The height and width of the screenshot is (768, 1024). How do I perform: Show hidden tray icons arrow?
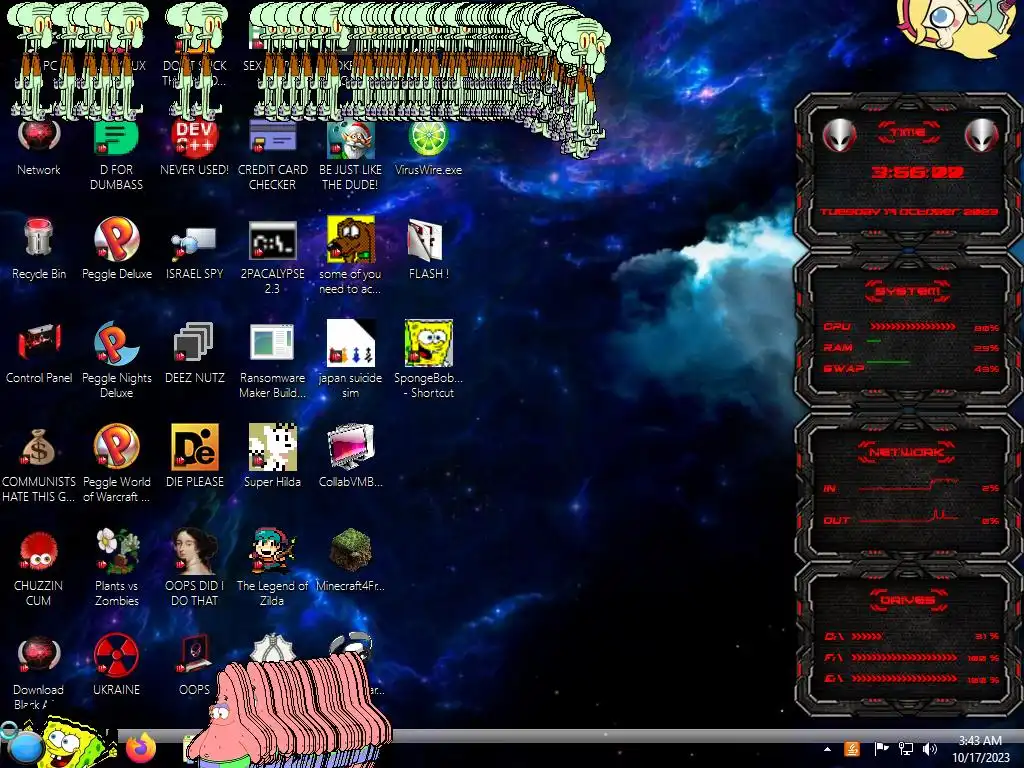coord(827,749)
